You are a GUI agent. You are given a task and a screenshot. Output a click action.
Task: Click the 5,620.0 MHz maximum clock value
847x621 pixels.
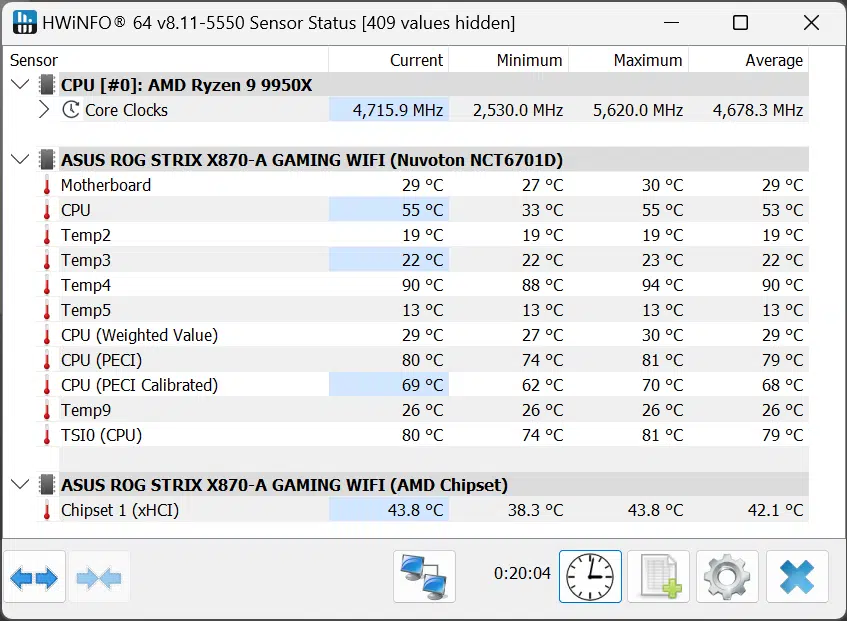point(638,110)
